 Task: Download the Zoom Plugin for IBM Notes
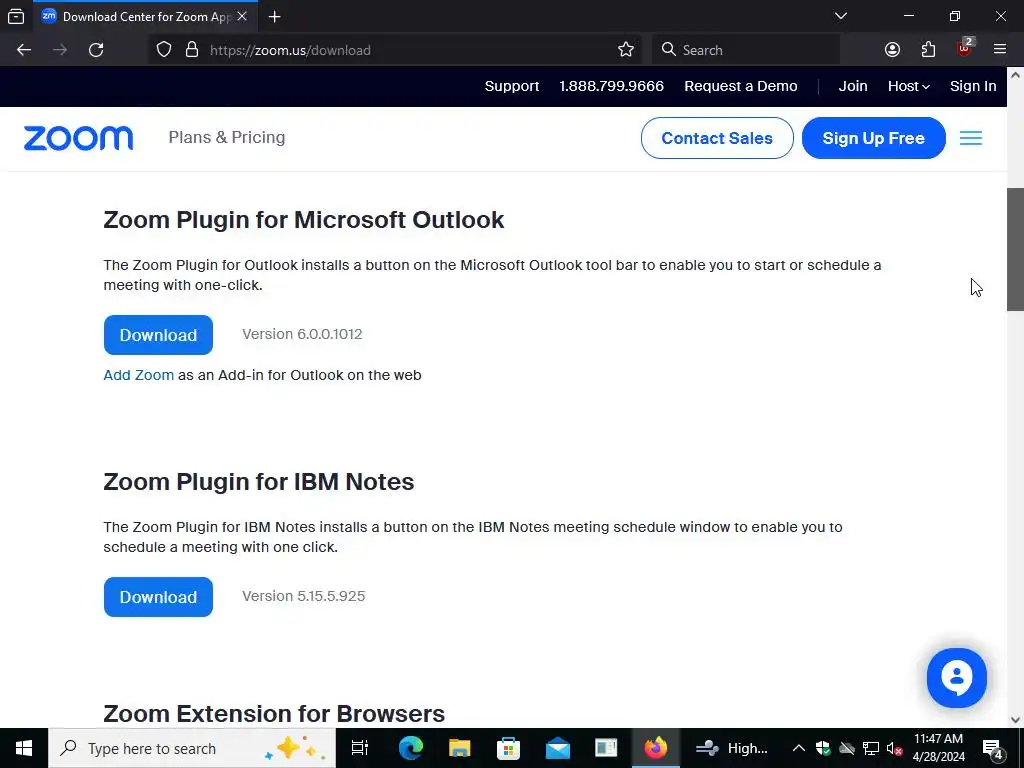tap(158, 597)
